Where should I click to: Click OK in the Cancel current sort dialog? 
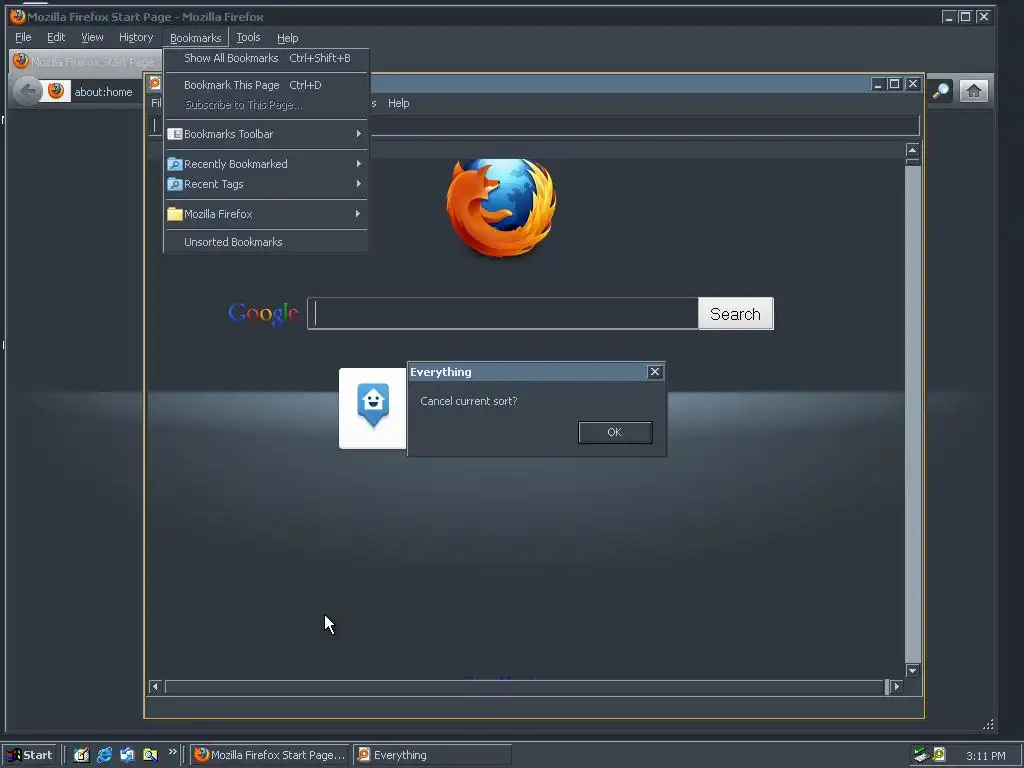pos(615,432)
